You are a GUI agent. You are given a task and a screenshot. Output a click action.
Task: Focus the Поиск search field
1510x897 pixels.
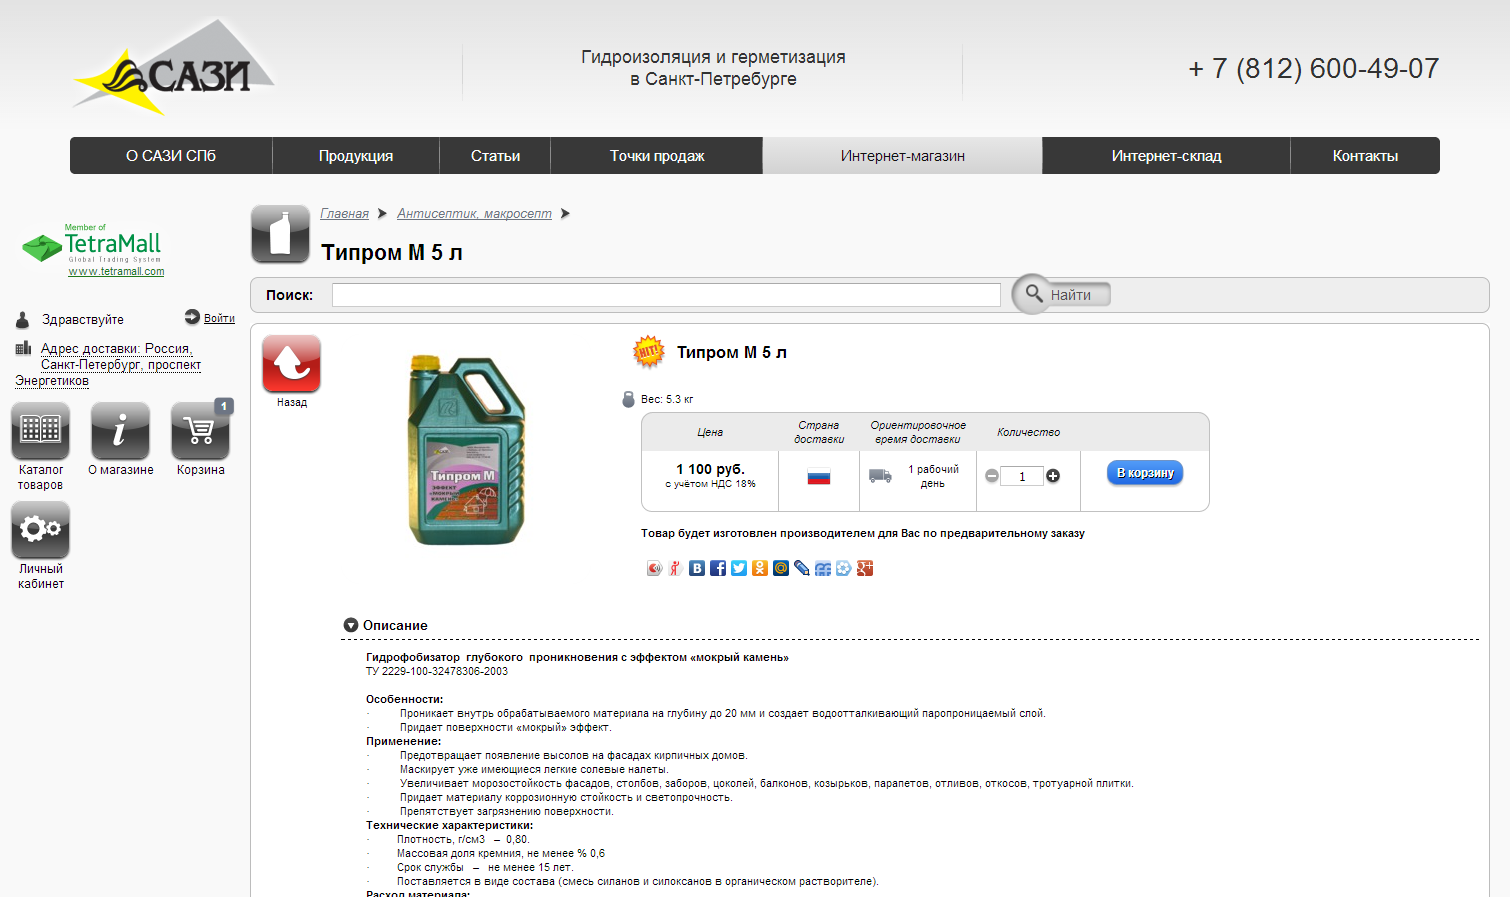(666, 295)
